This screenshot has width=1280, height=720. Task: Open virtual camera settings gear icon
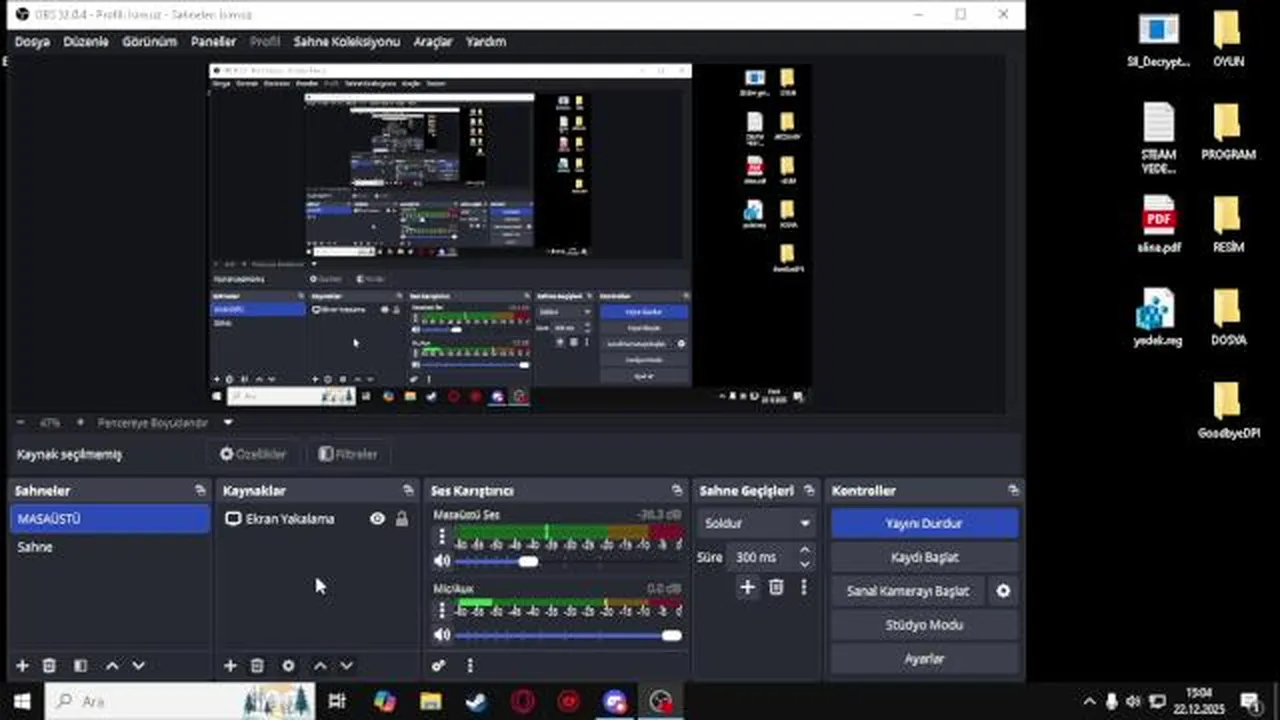click(1003, 591)
